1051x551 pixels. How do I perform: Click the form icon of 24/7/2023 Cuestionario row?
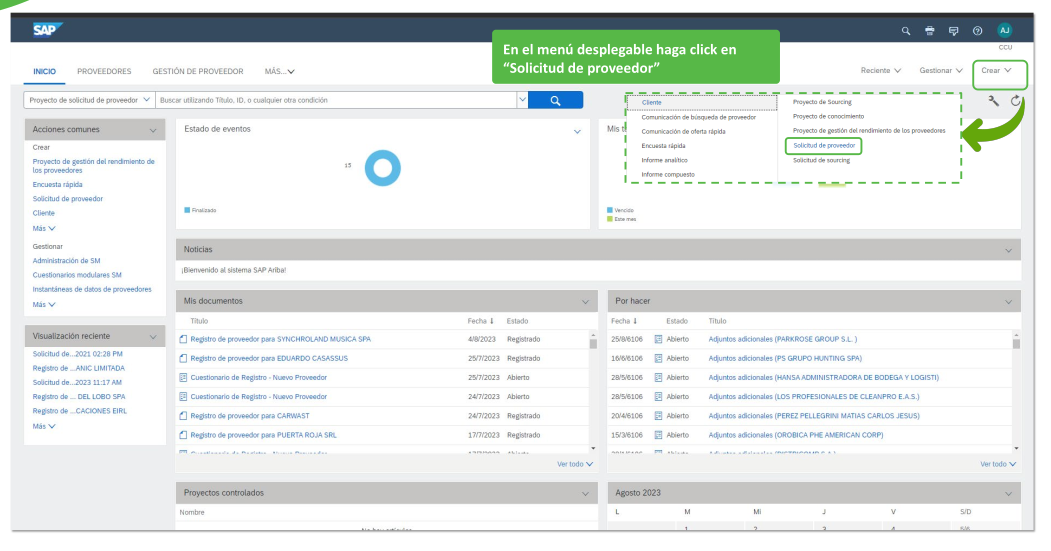(x=183, y=397)
